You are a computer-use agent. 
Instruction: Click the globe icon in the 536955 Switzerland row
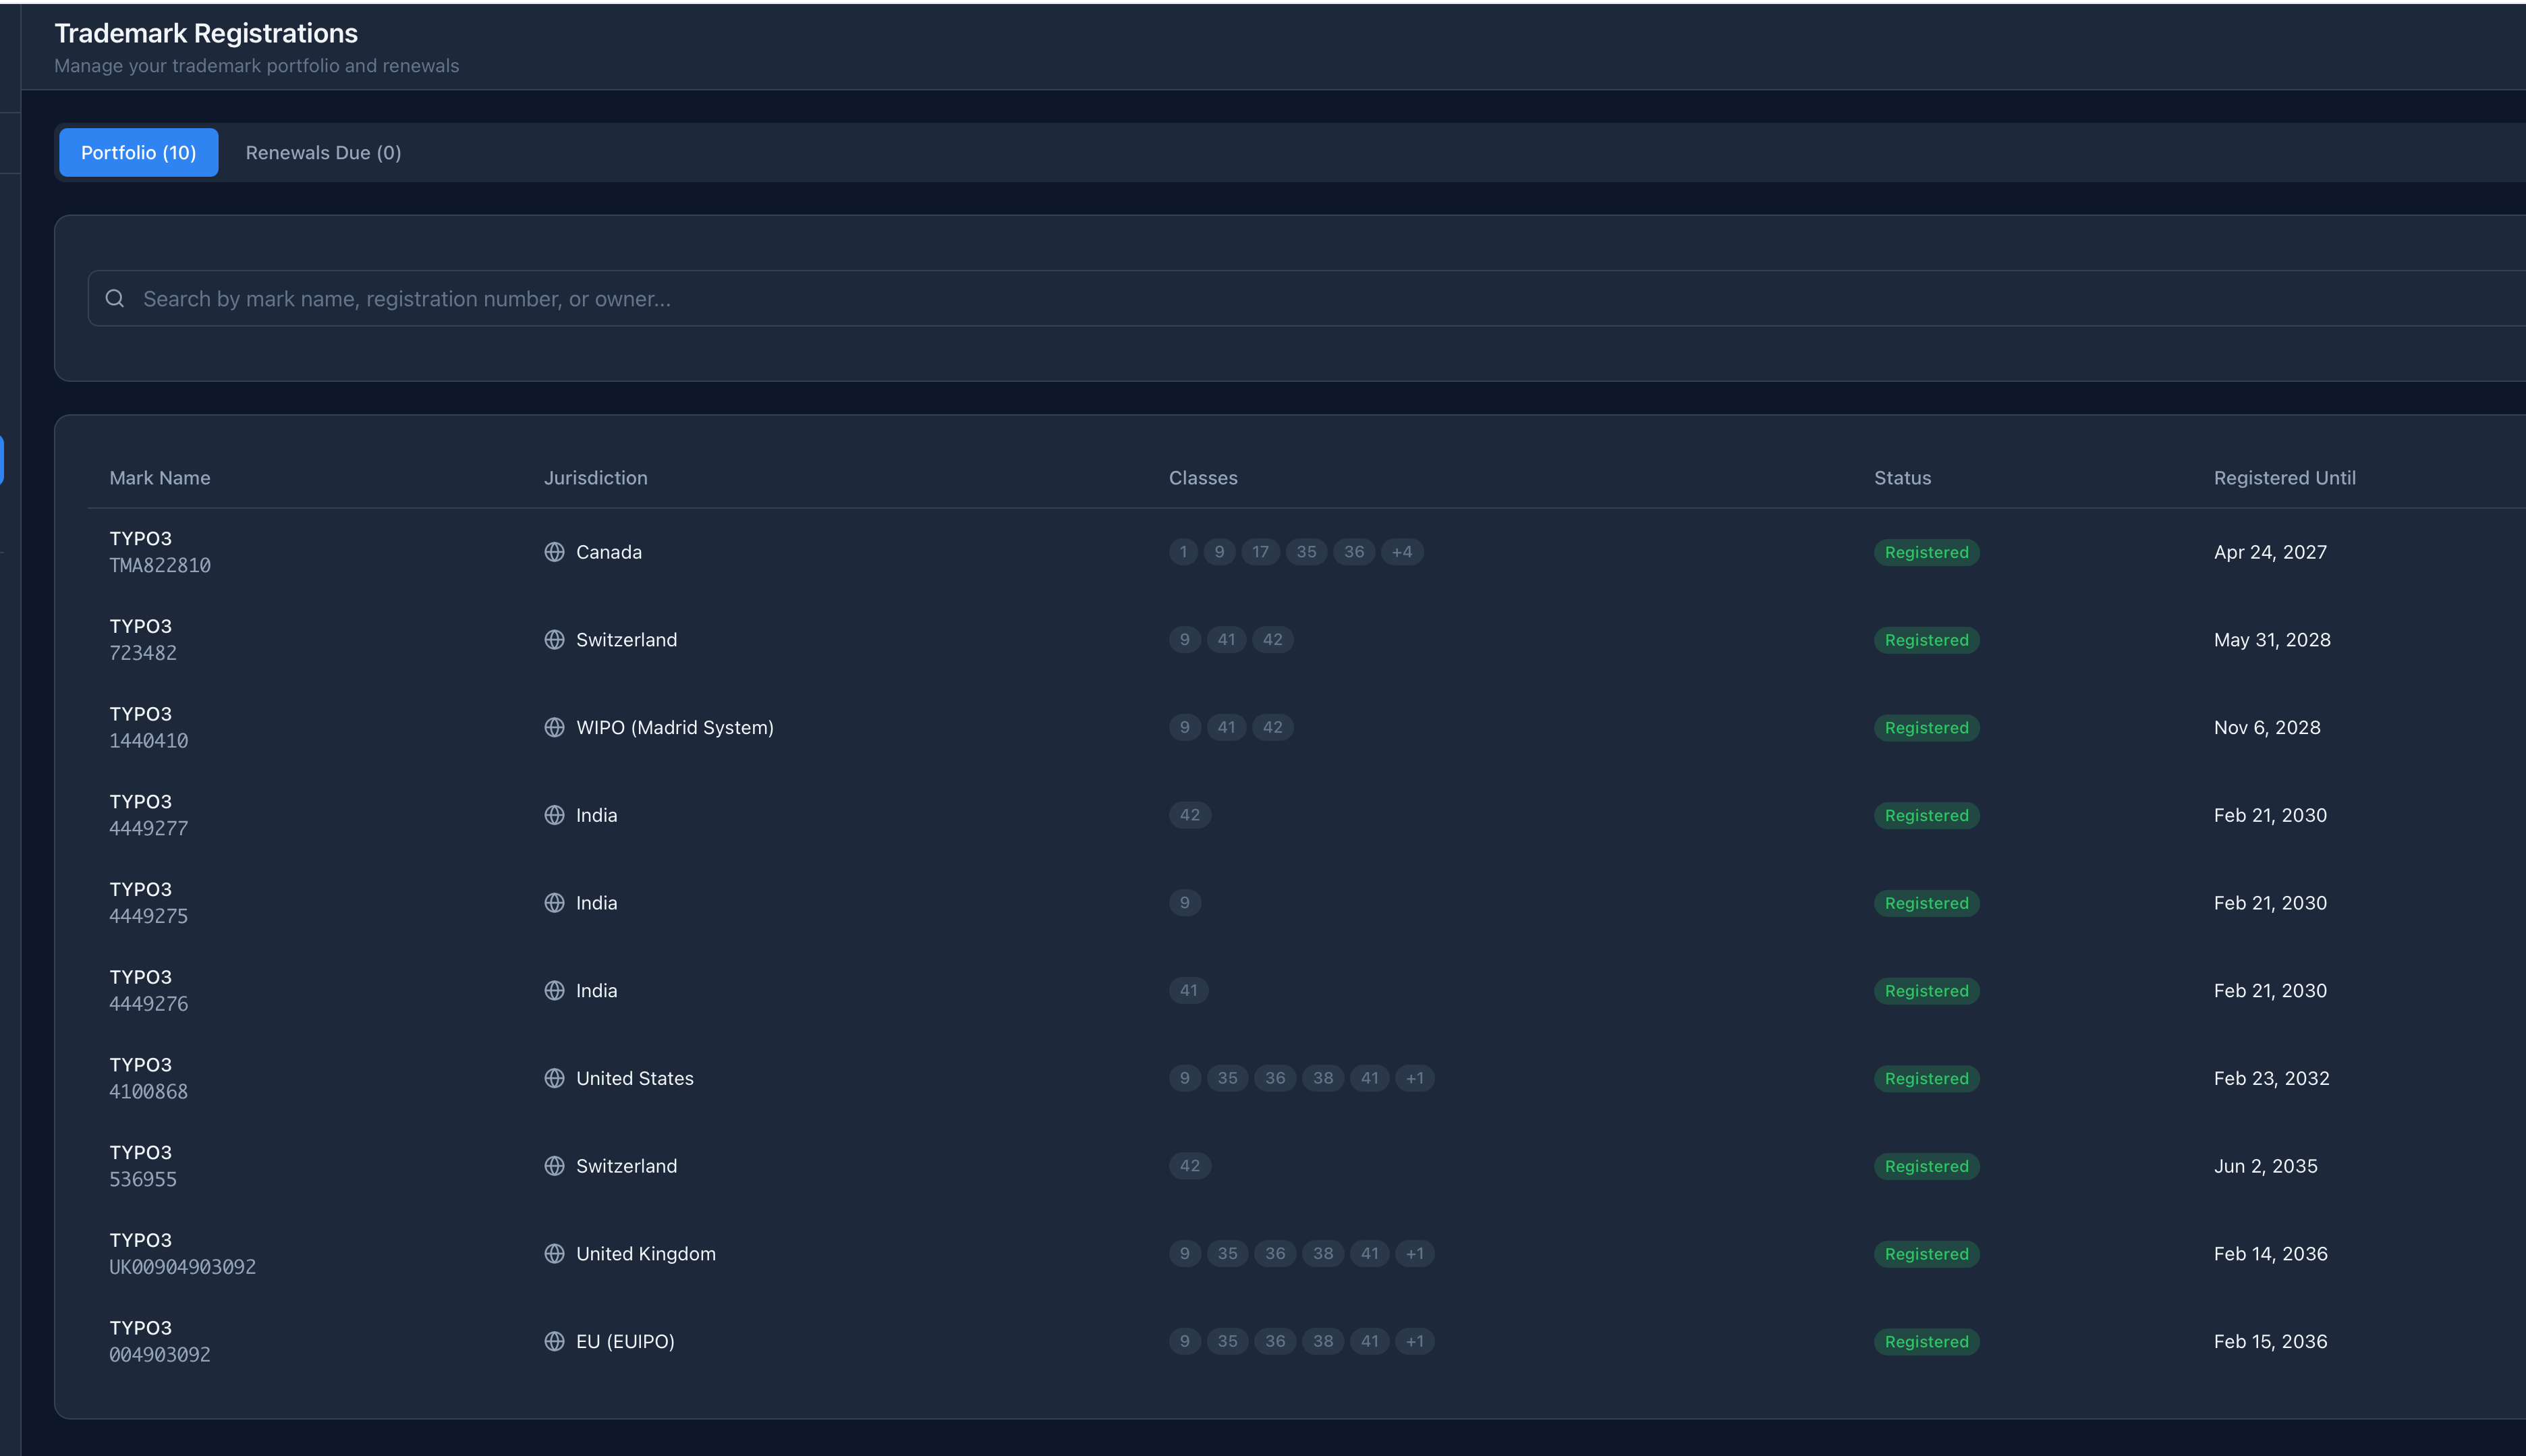point(554,1166)
